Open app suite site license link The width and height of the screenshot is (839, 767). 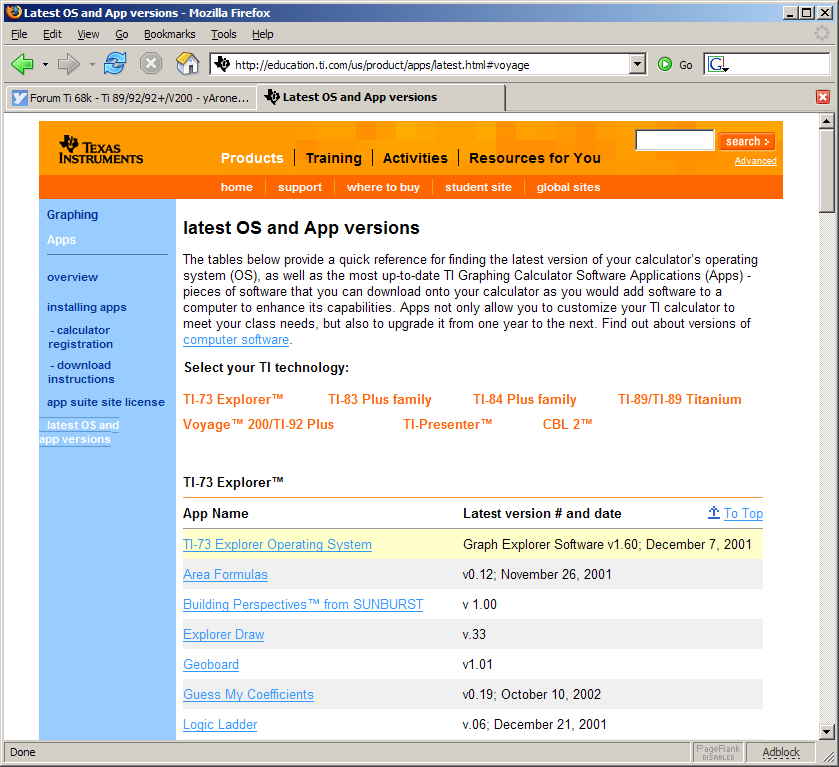coord(105,402)
